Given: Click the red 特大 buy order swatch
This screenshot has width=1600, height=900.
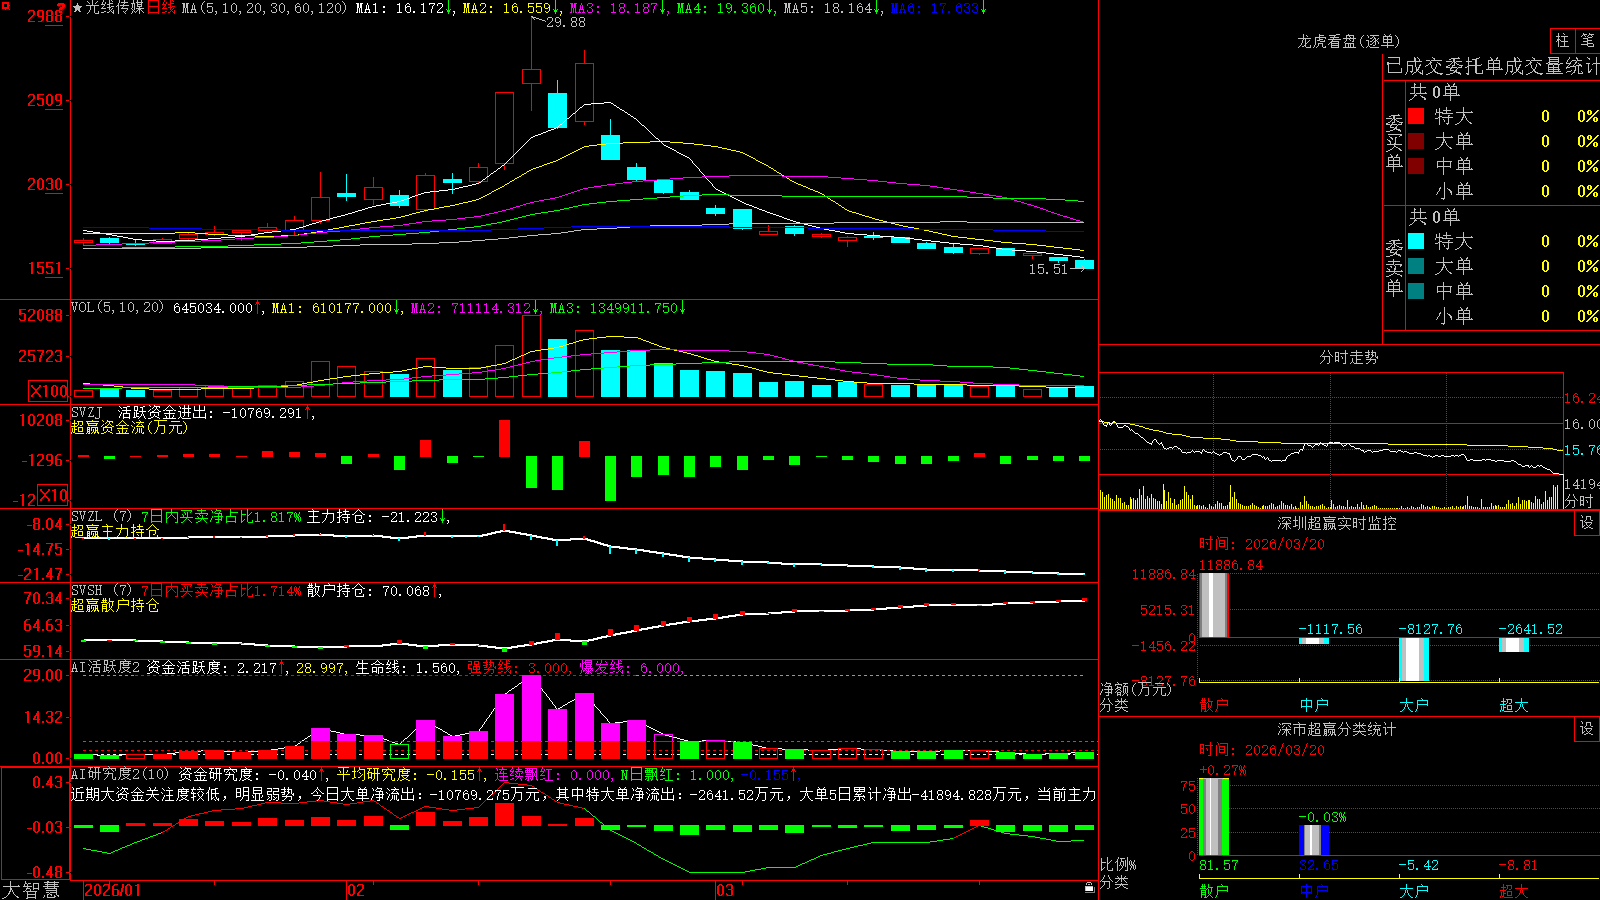Looking at the screenshot, I should (1416, 116).
